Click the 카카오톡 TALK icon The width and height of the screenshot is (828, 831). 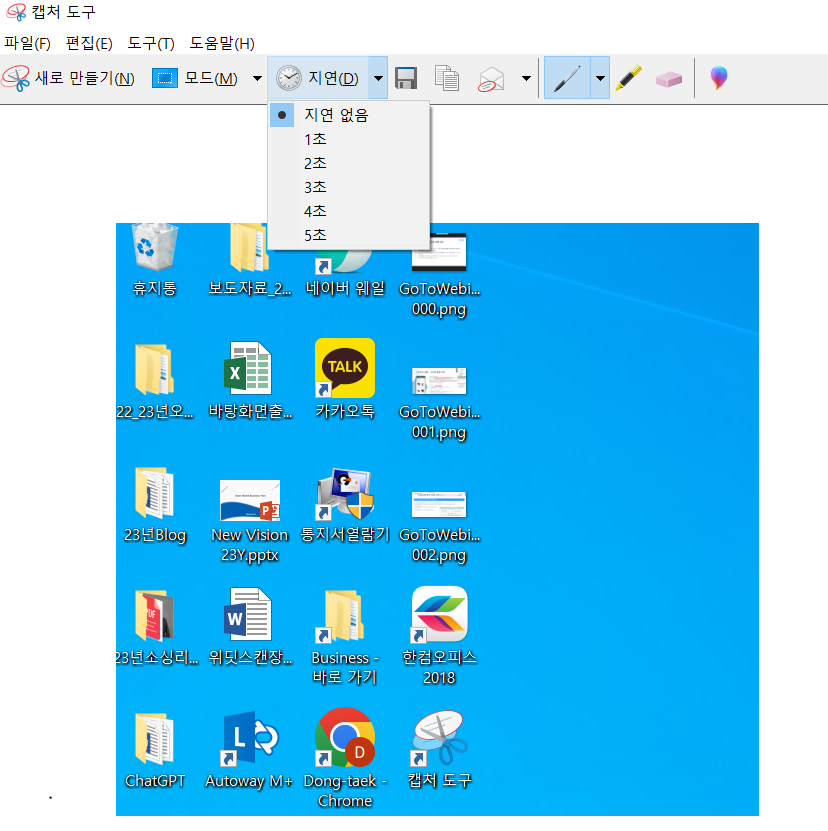[345, 368]
